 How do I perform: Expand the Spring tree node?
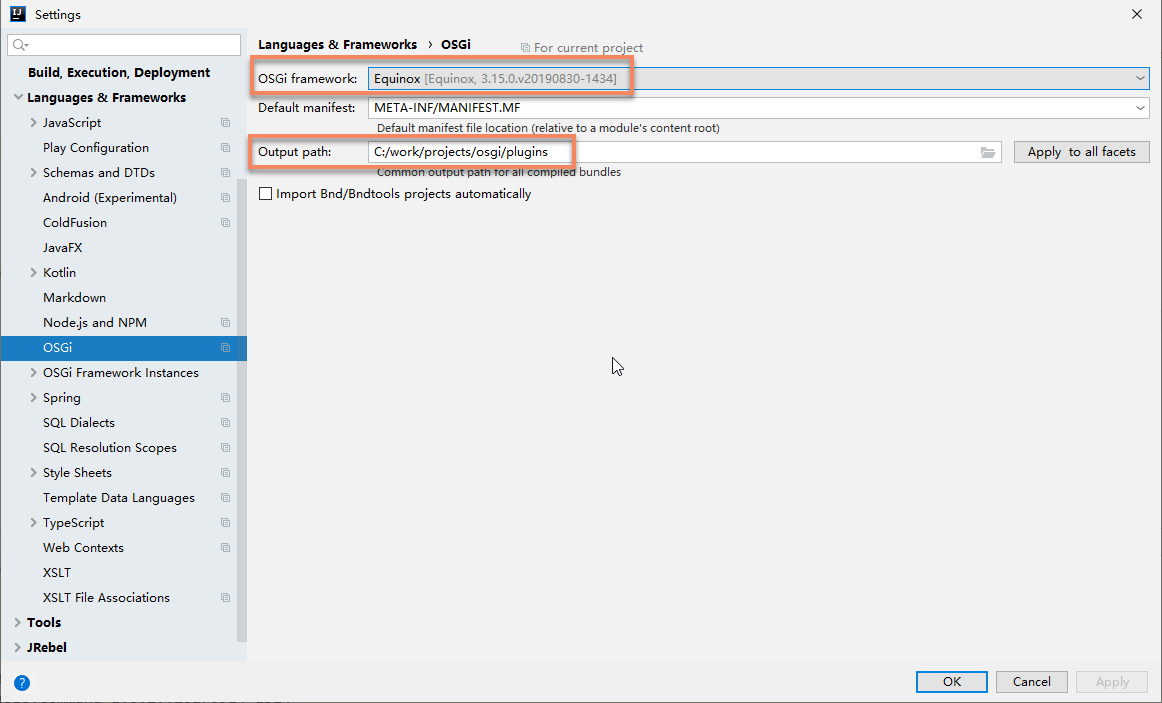(33, 398)
